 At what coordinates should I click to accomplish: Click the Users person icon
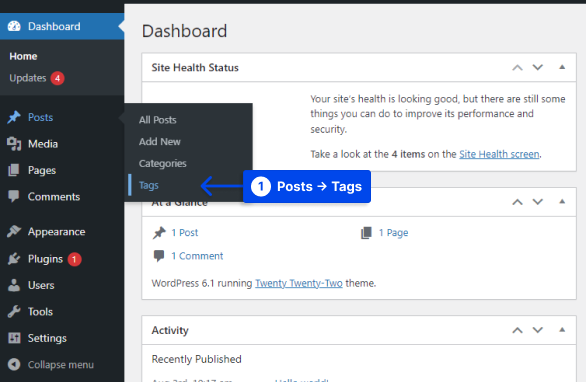coord(14,285)
